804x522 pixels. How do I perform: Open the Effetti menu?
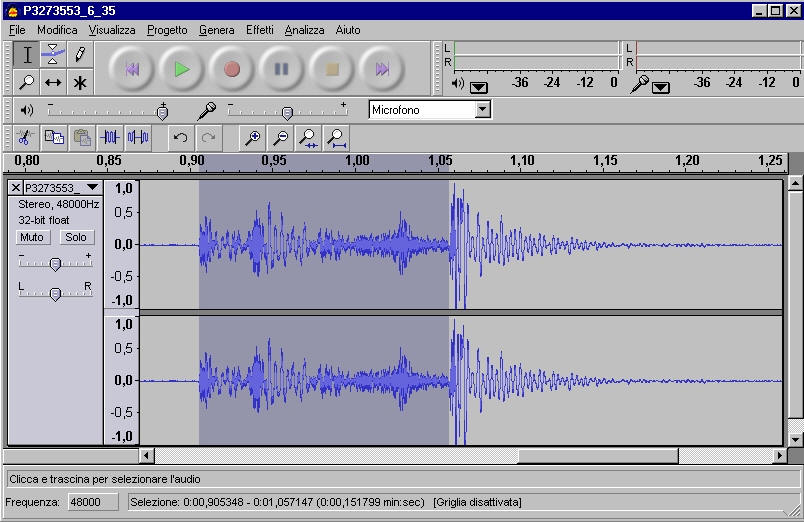tap(259, 30)
